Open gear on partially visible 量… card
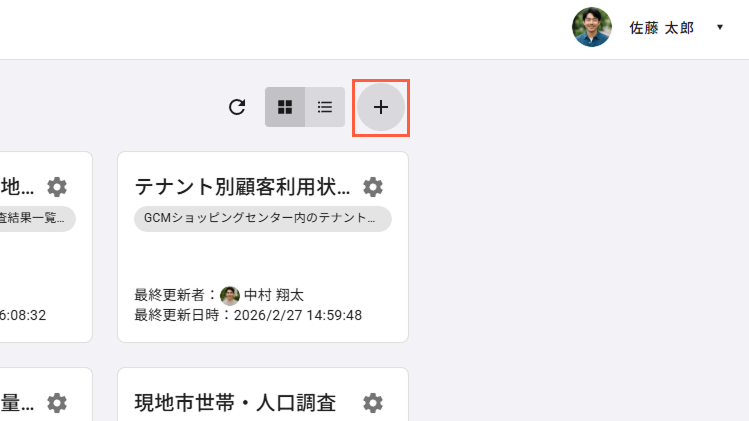This screenshot has width=749, height=421. (x=57, y=403)
